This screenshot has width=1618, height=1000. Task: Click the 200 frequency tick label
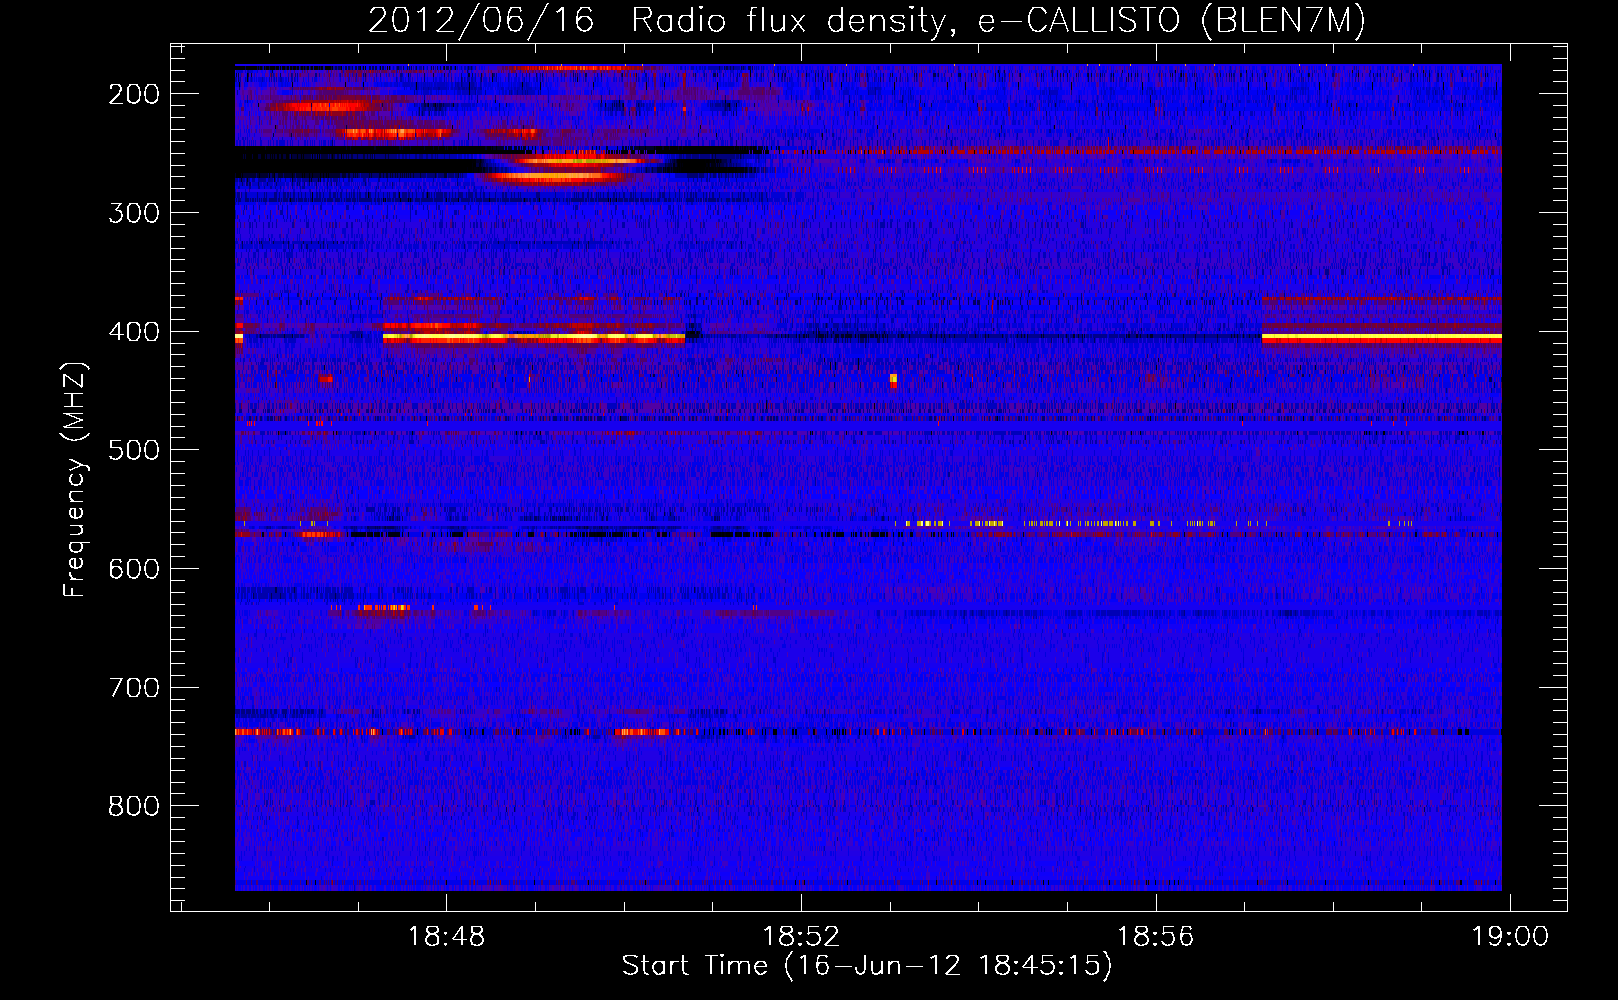[134, 94]
